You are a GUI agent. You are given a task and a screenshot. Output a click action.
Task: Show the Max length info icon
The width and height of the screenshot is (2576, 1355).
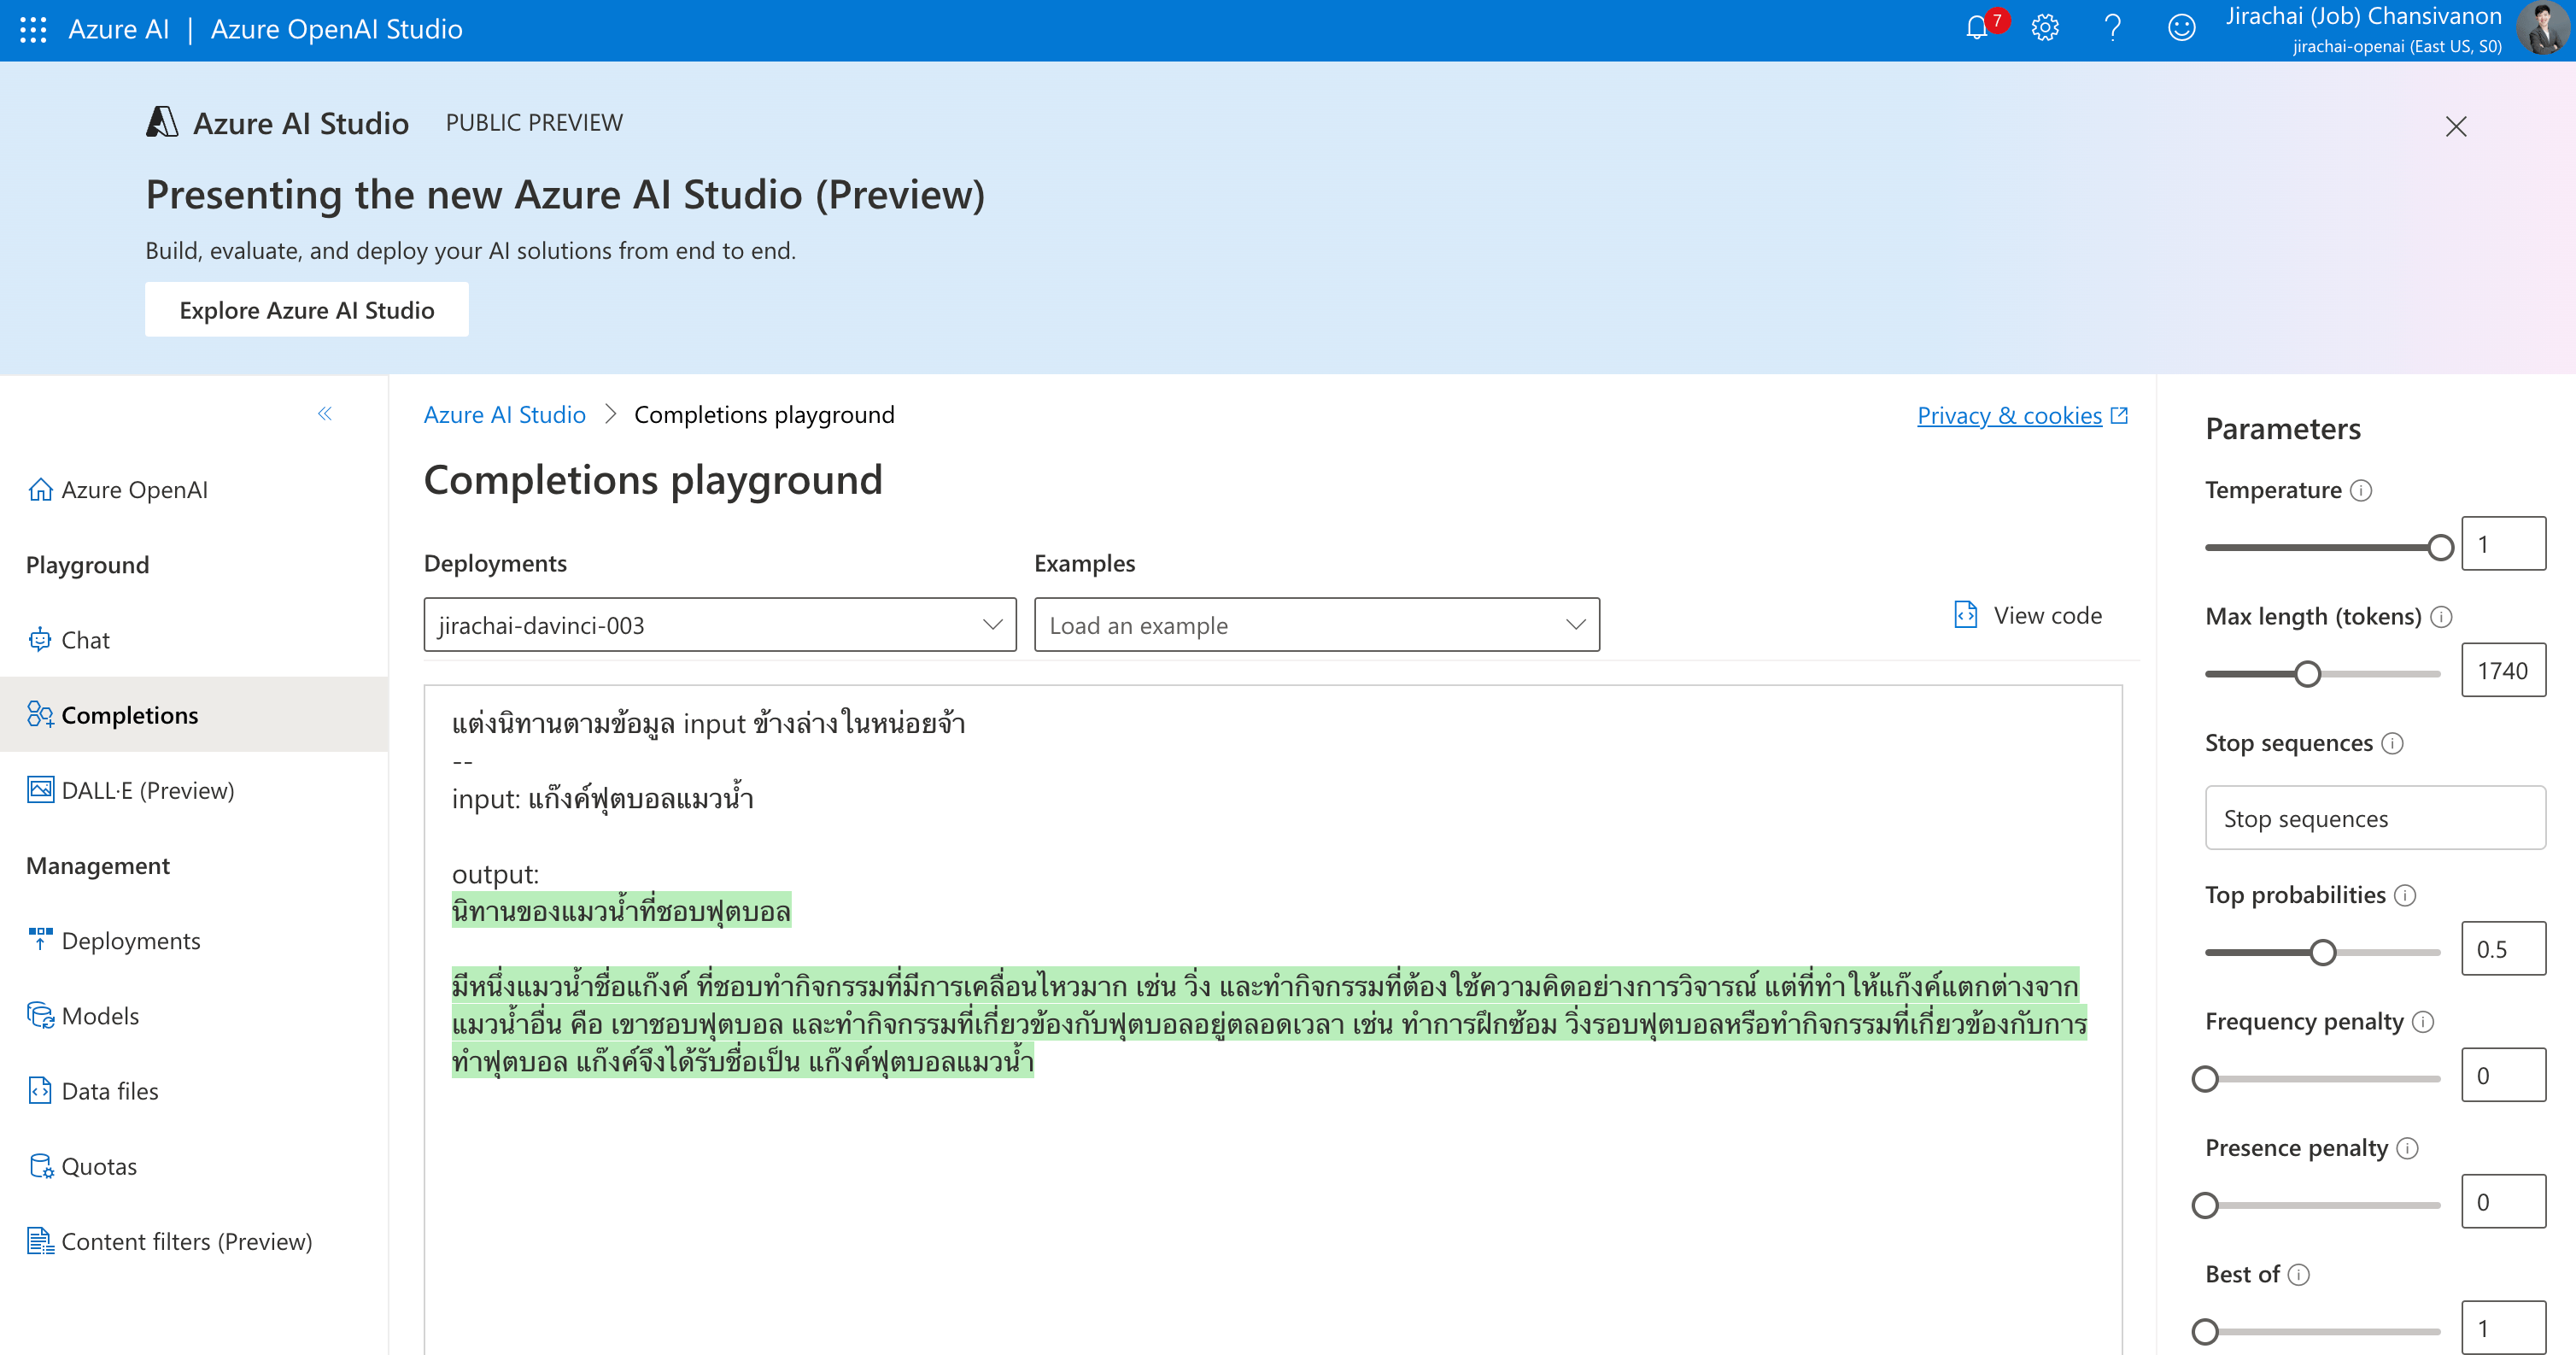[2441, 616]
